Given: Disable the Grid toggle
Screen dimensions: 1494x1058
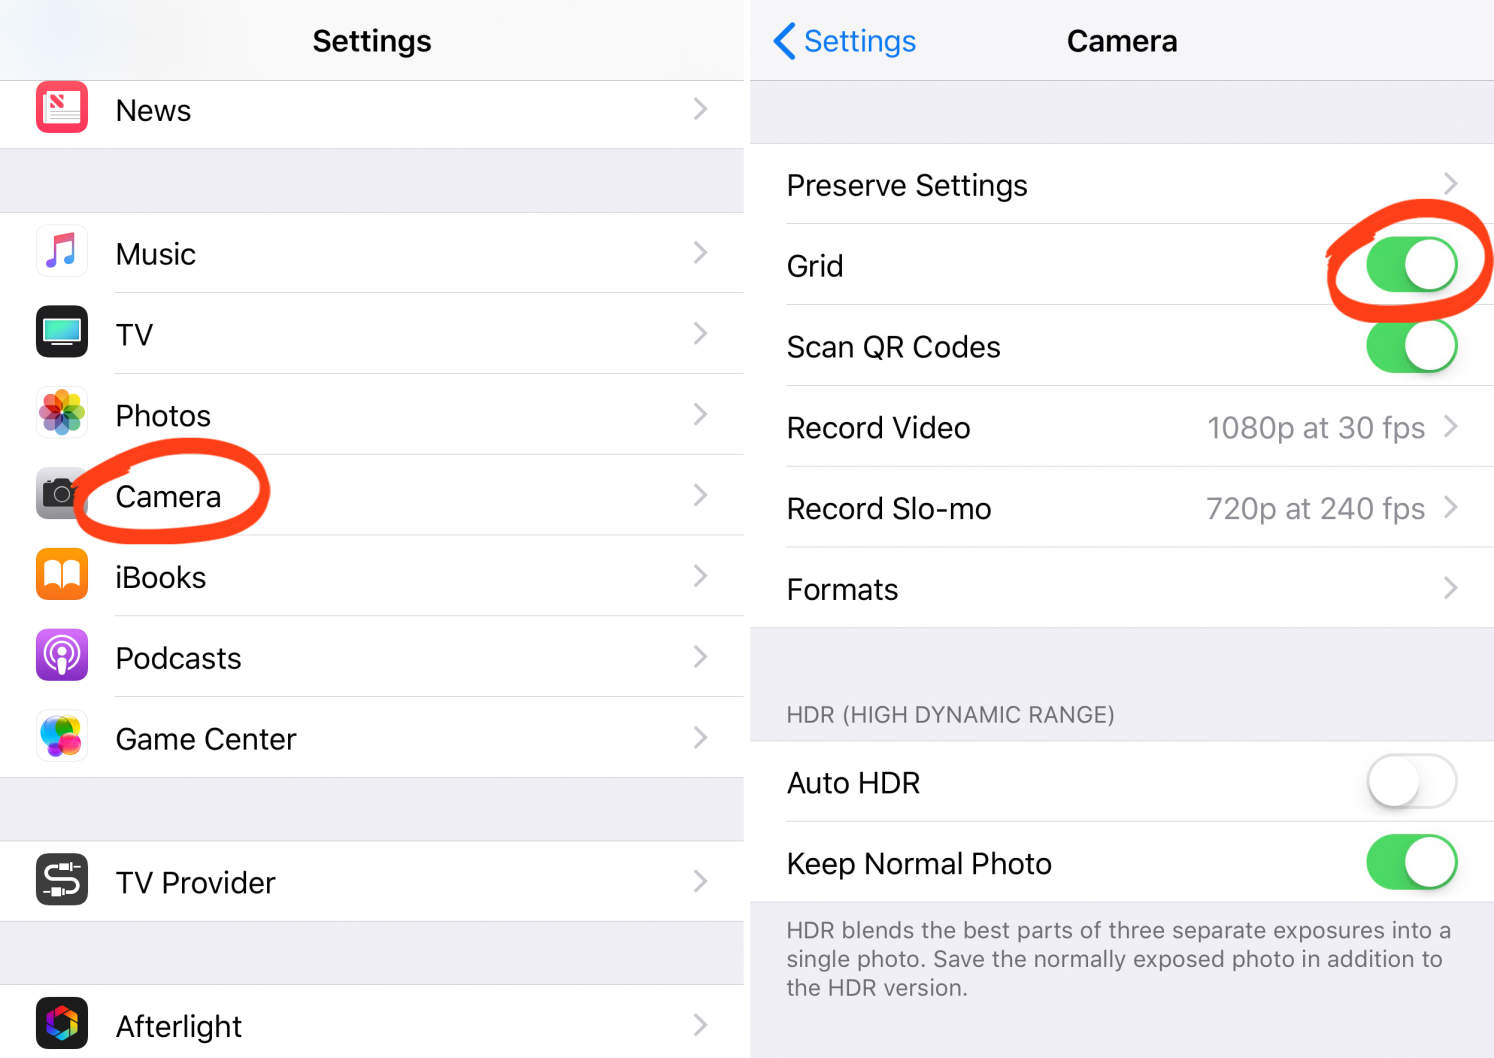Looking at the screenshot, I should pyautogui.click(x=1411, y=264).
